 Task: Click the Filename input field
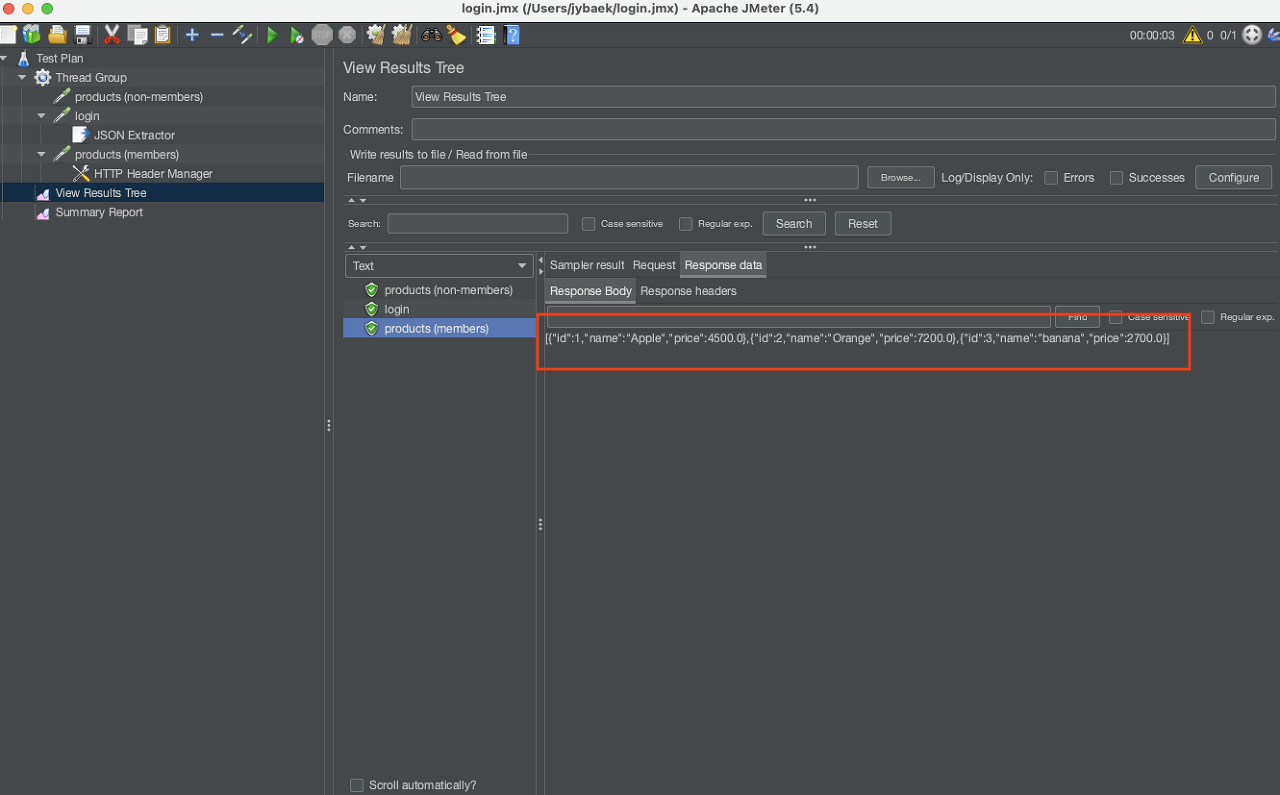(x=629, y=177)
